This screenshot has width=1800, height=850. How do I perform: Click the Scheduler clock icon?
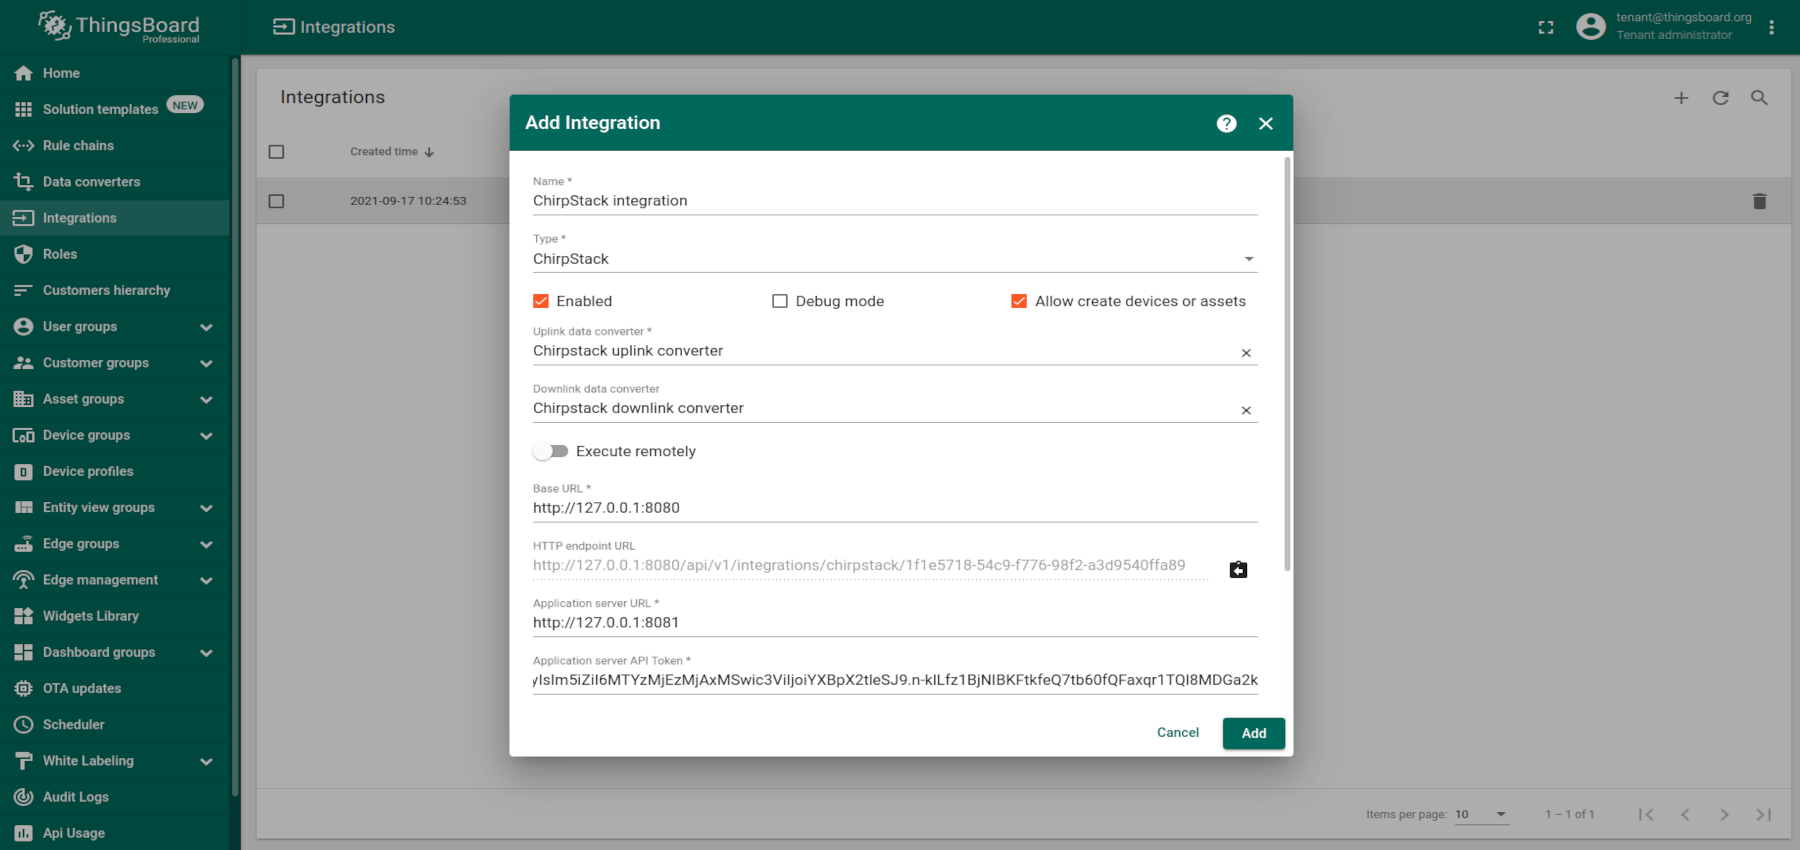[x=23, y=724]
